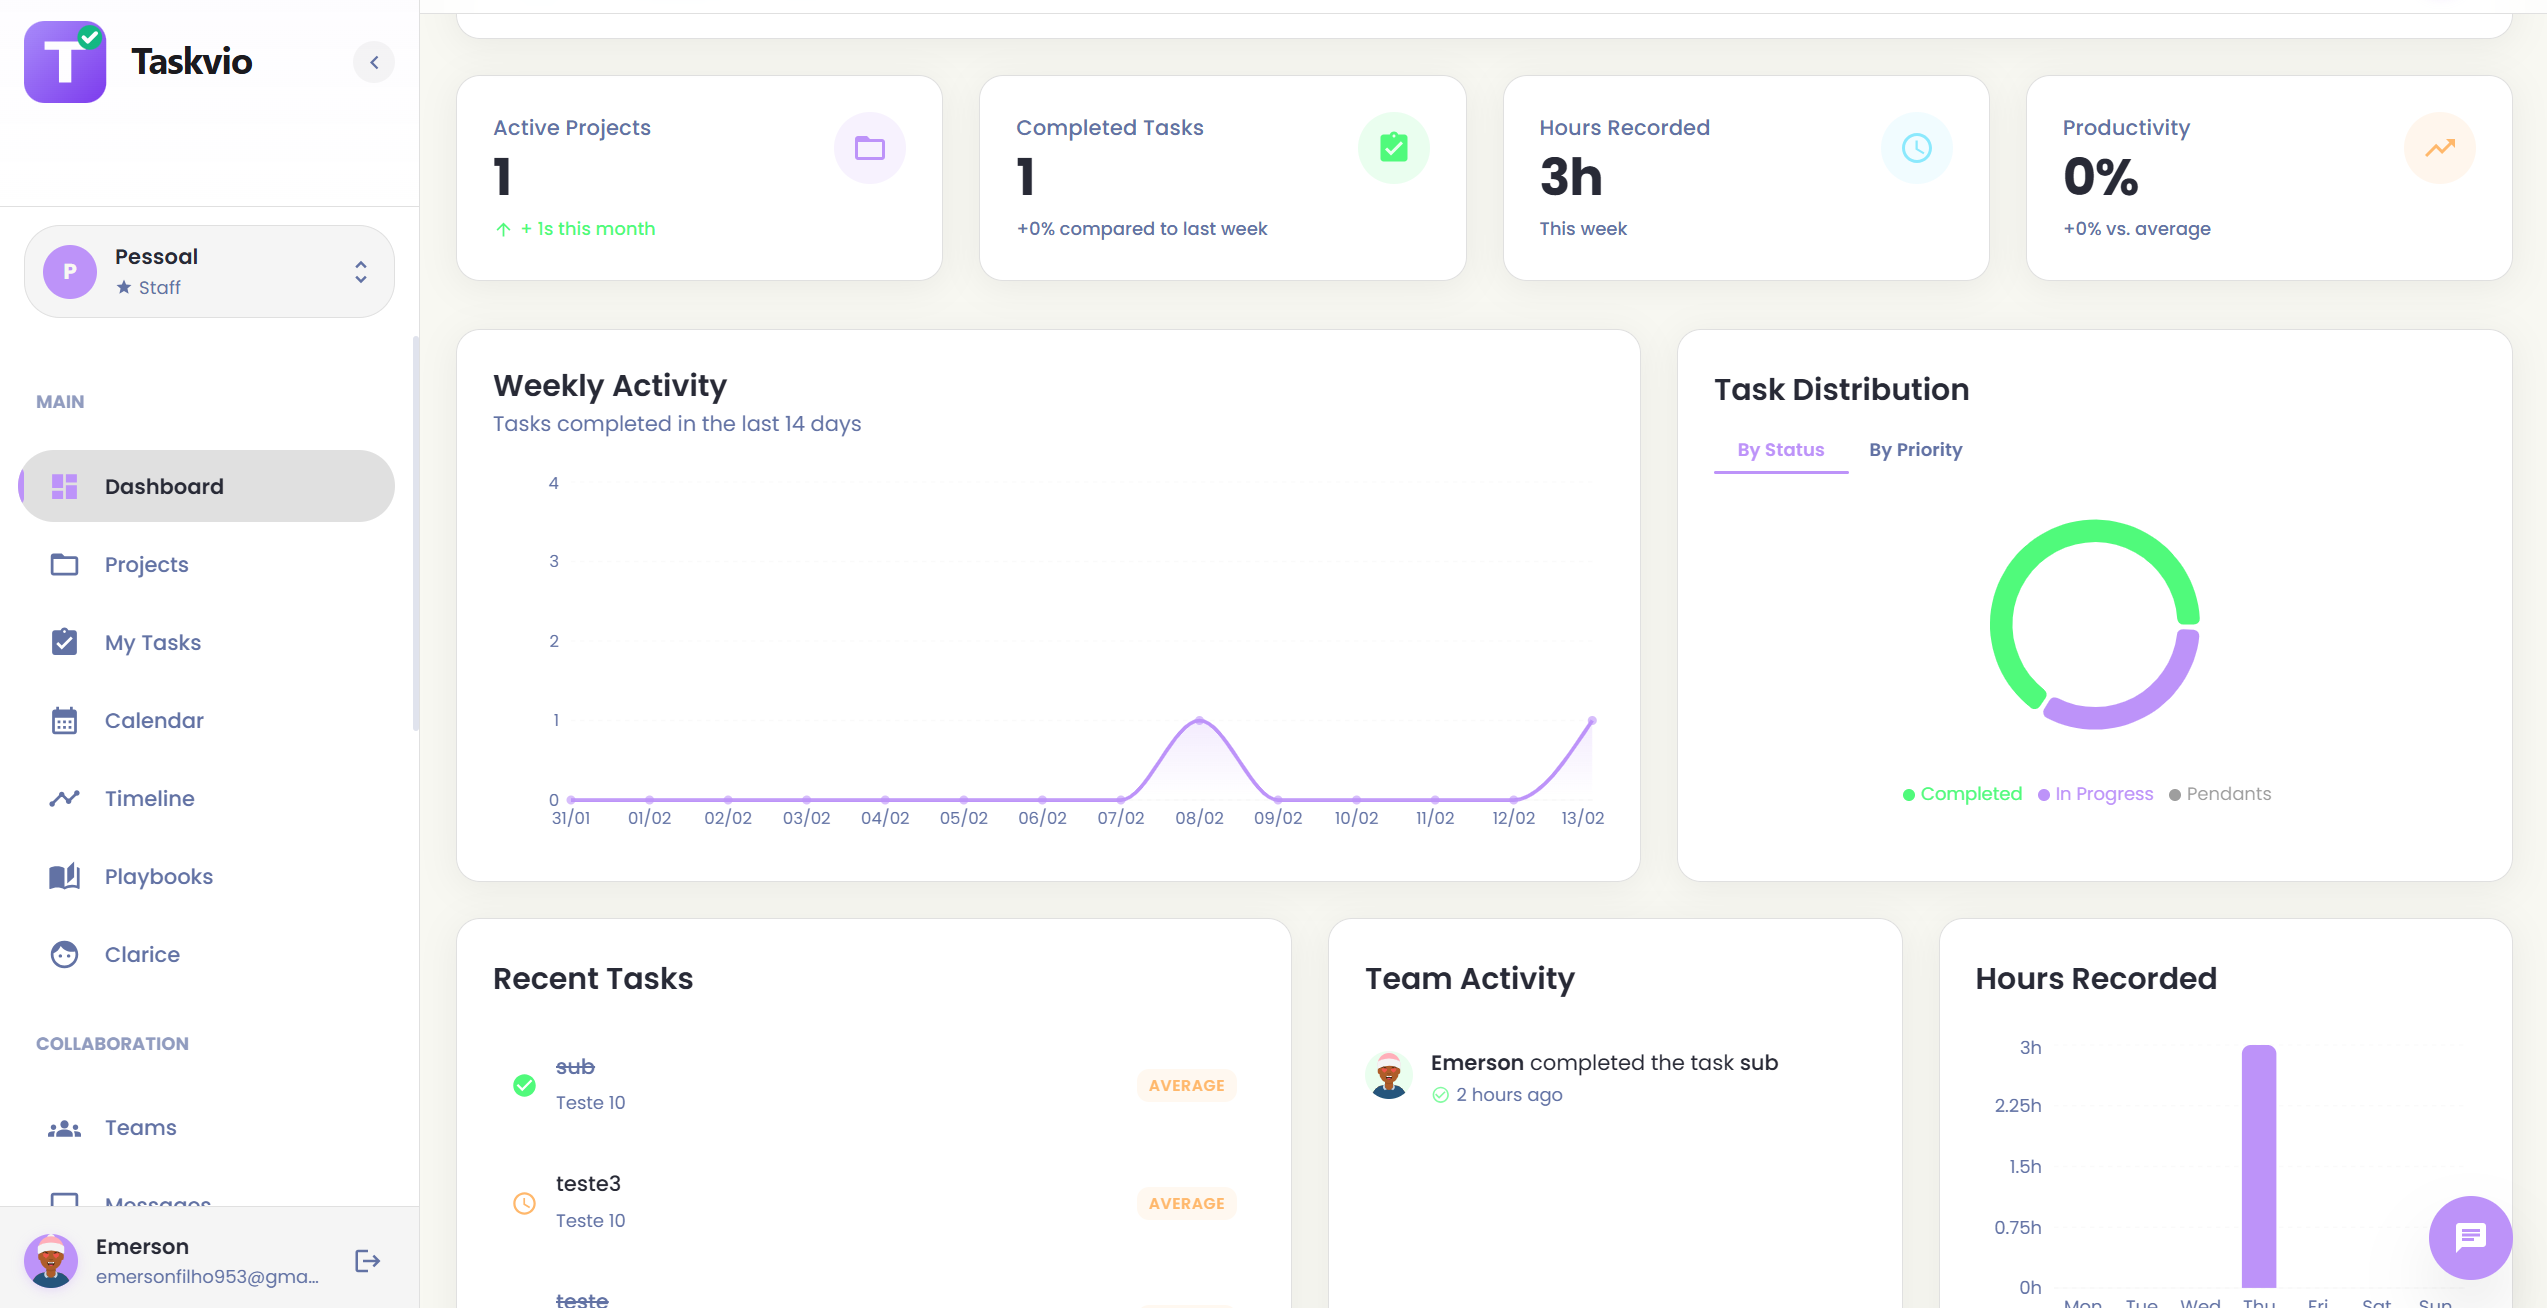Select the By Status tab
This screenshot has height=1308, width=2547.
(1780, 449)
